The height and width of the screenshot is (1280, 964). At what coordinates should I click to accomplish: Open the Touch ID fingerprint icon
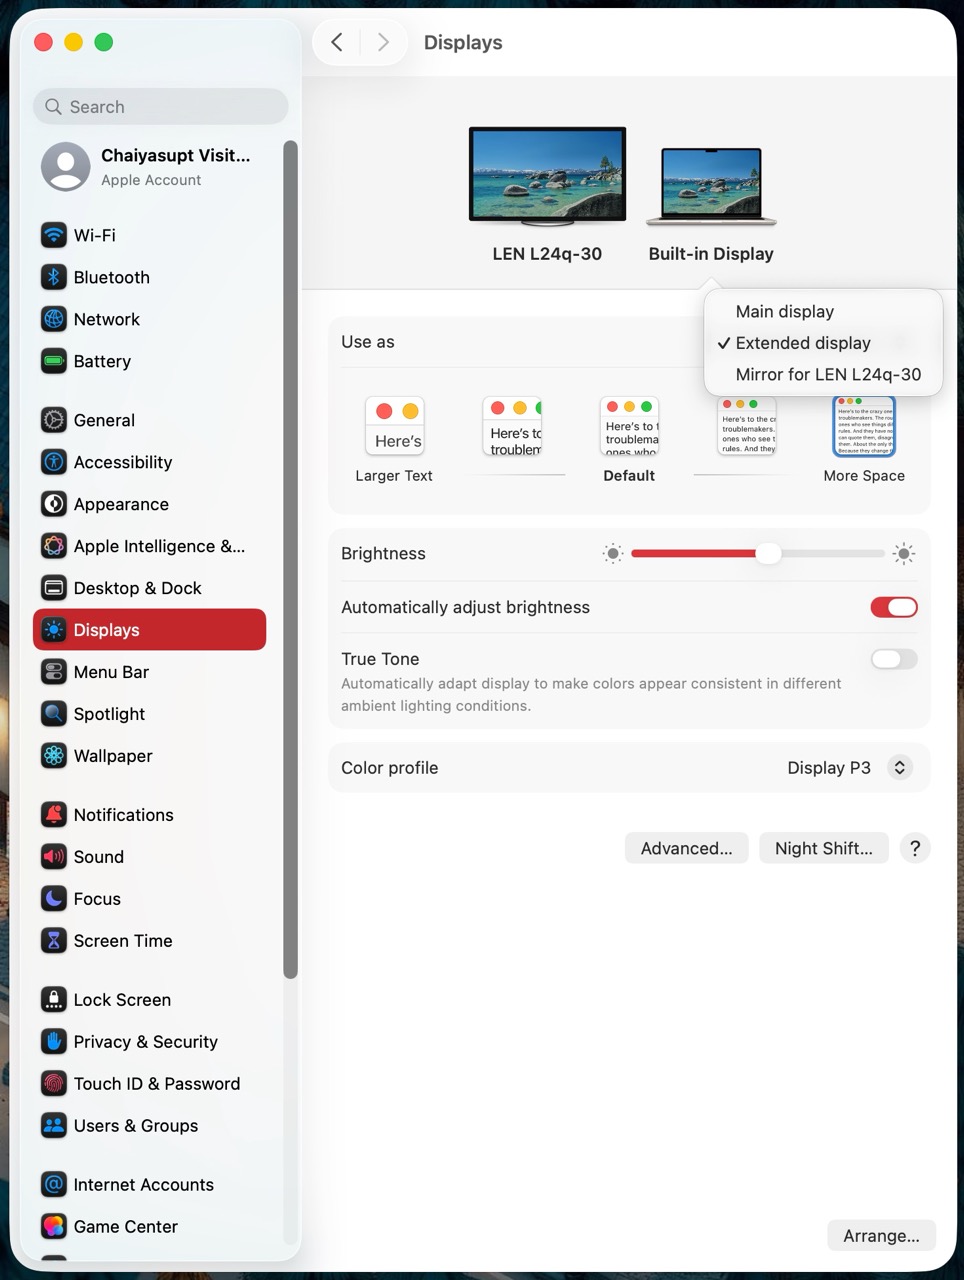pos(54,1084)
